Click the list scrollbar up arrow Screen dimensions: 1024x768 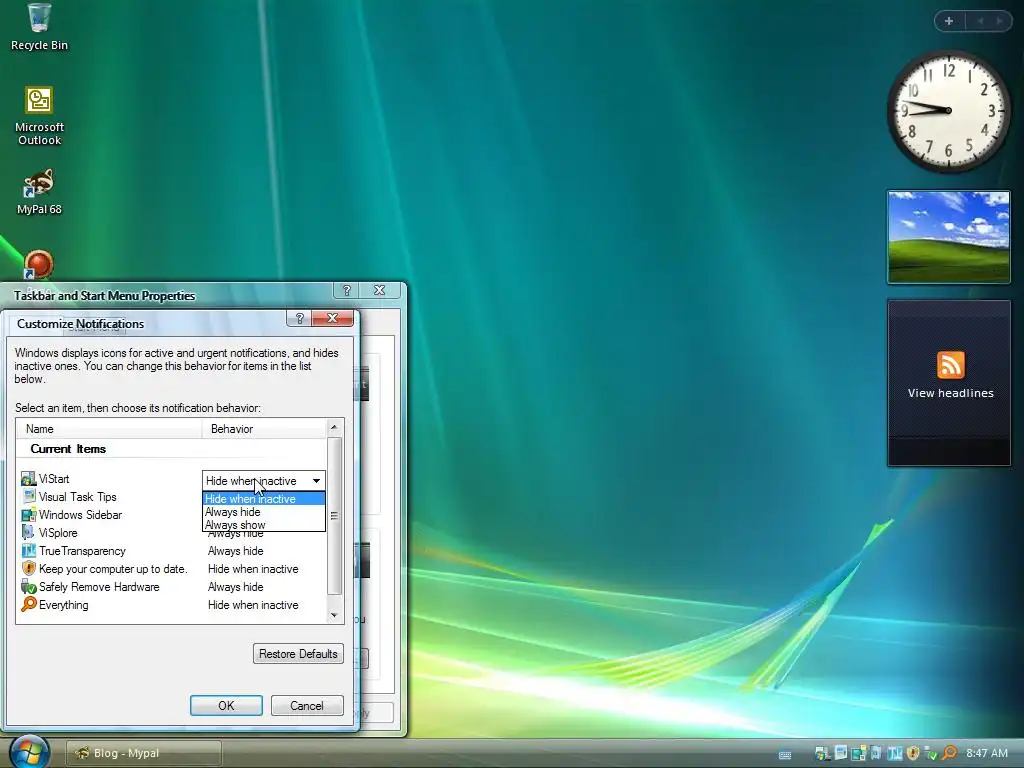334,428
